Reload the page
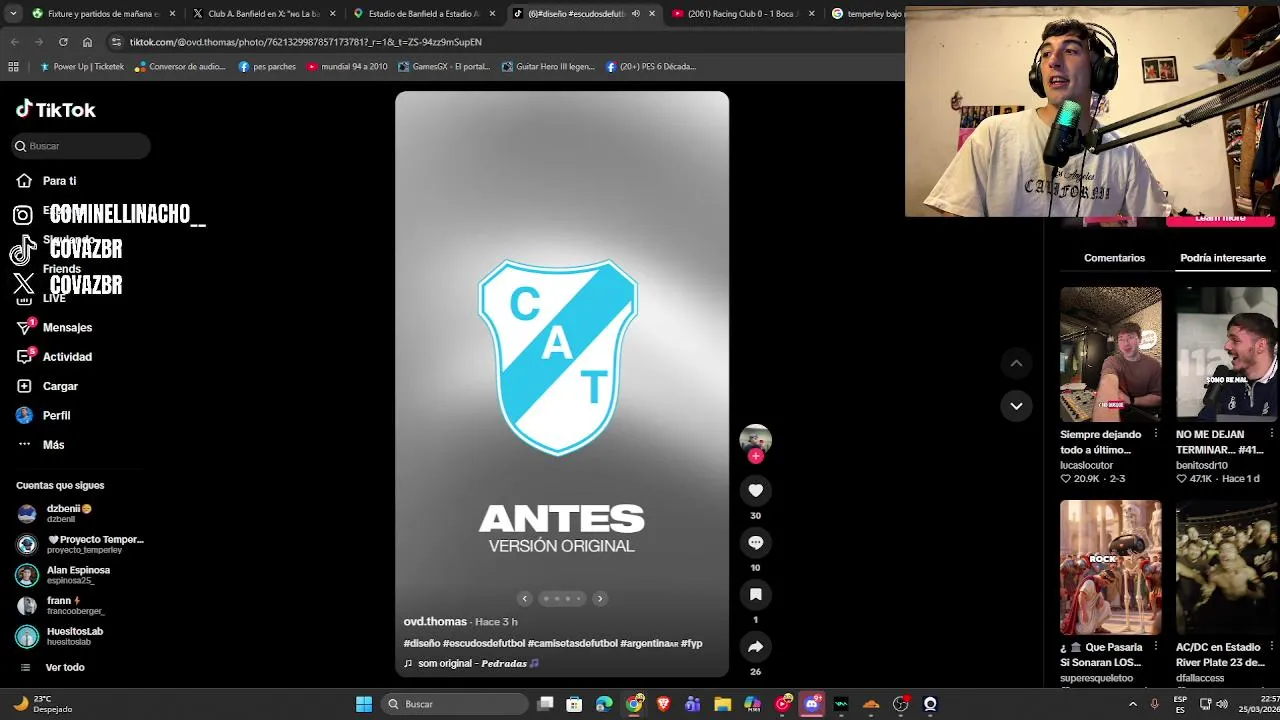Viewport: 1280px width, 720px height. pos(63,42)
